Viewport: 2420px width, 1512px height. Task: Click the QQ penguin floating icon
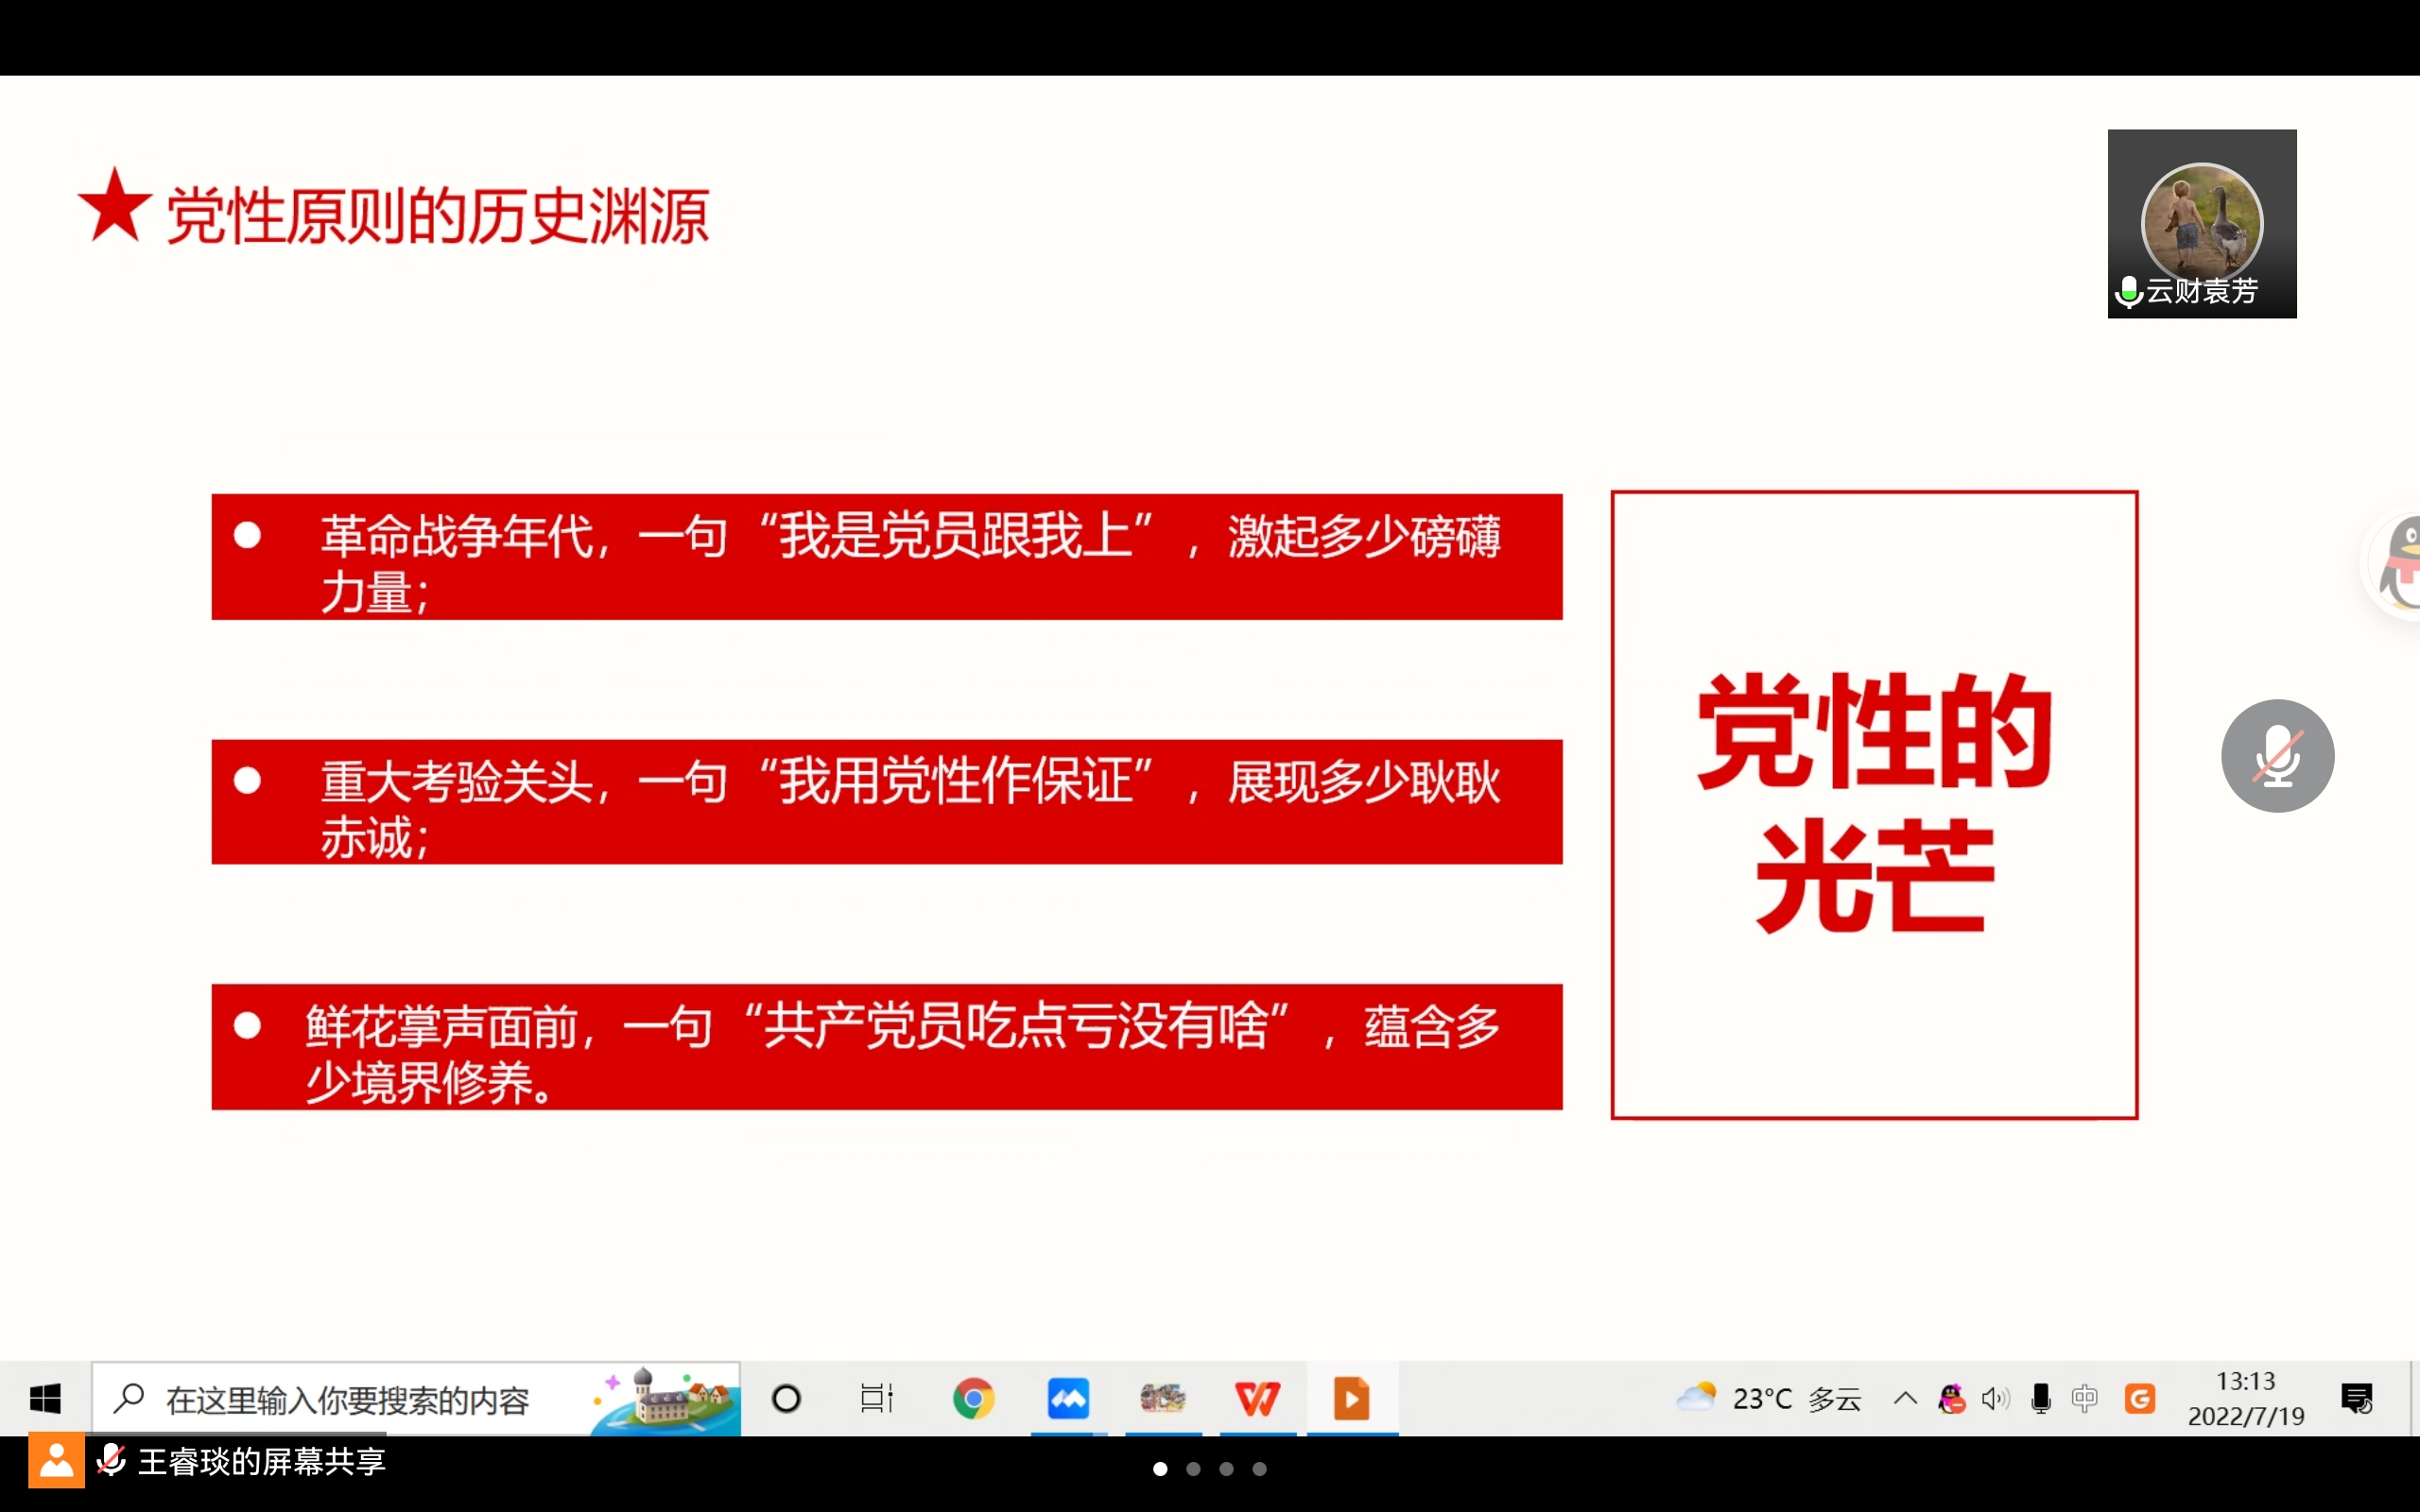[x=2400, y=566]
